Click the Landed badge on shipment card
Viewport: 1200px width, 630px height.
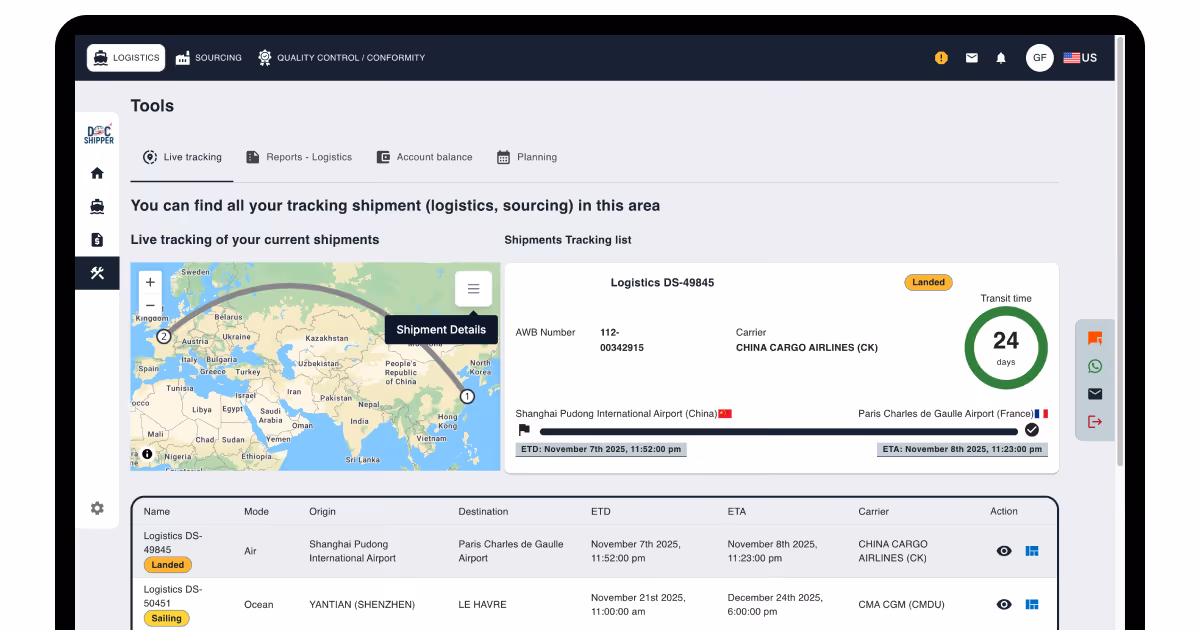(x=929, y=283)
